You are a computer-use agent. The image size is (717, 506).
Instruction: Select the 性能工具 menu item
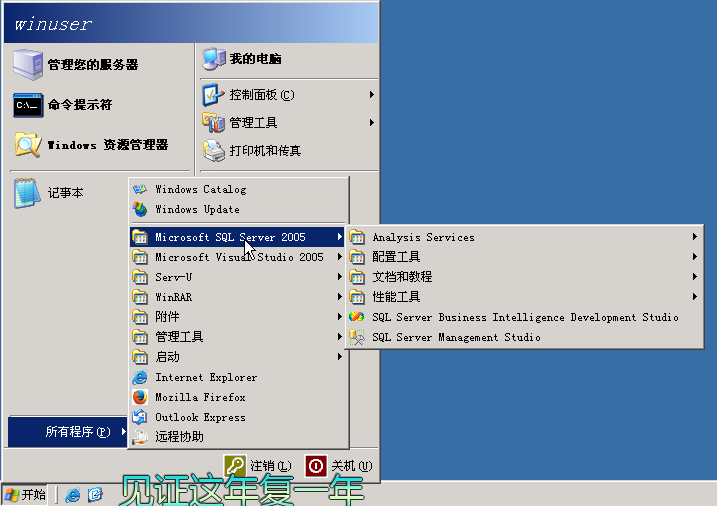(524, 297)
